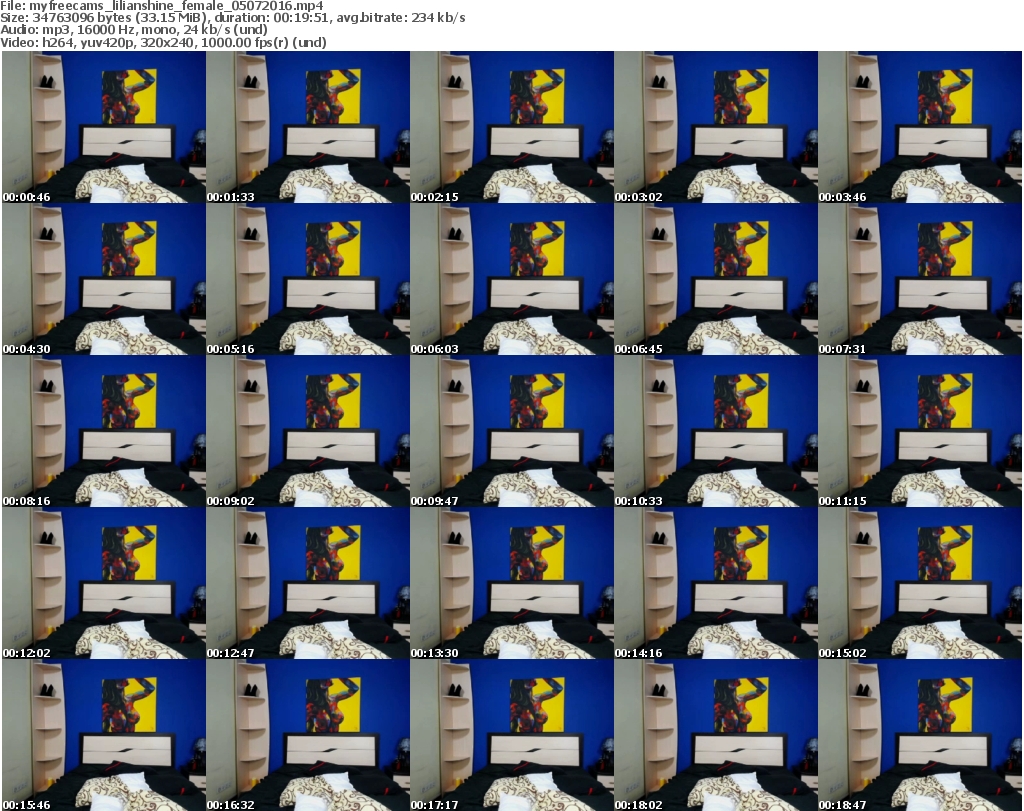Select the thumbnail frame at 00:09:02
The image size is (1024, 811).
point(308,432)
